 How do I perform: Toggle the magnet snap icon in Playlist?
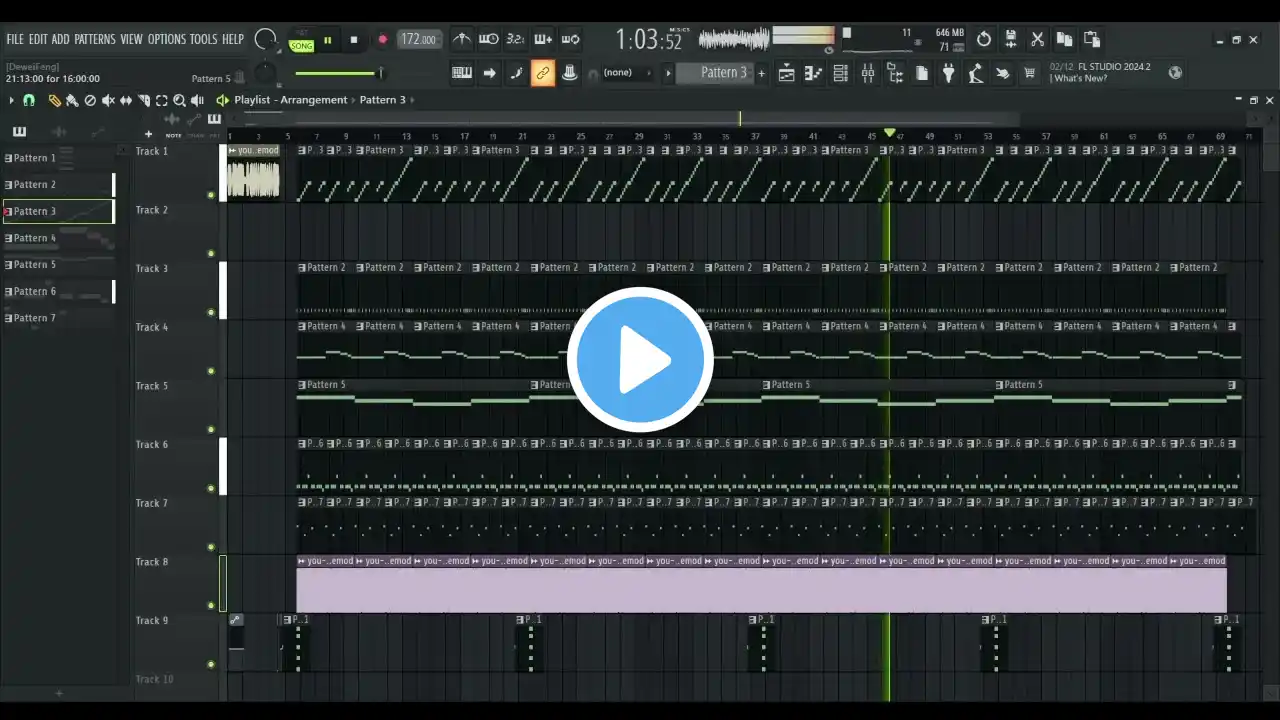pyautogui.click(x=29, y=100)
